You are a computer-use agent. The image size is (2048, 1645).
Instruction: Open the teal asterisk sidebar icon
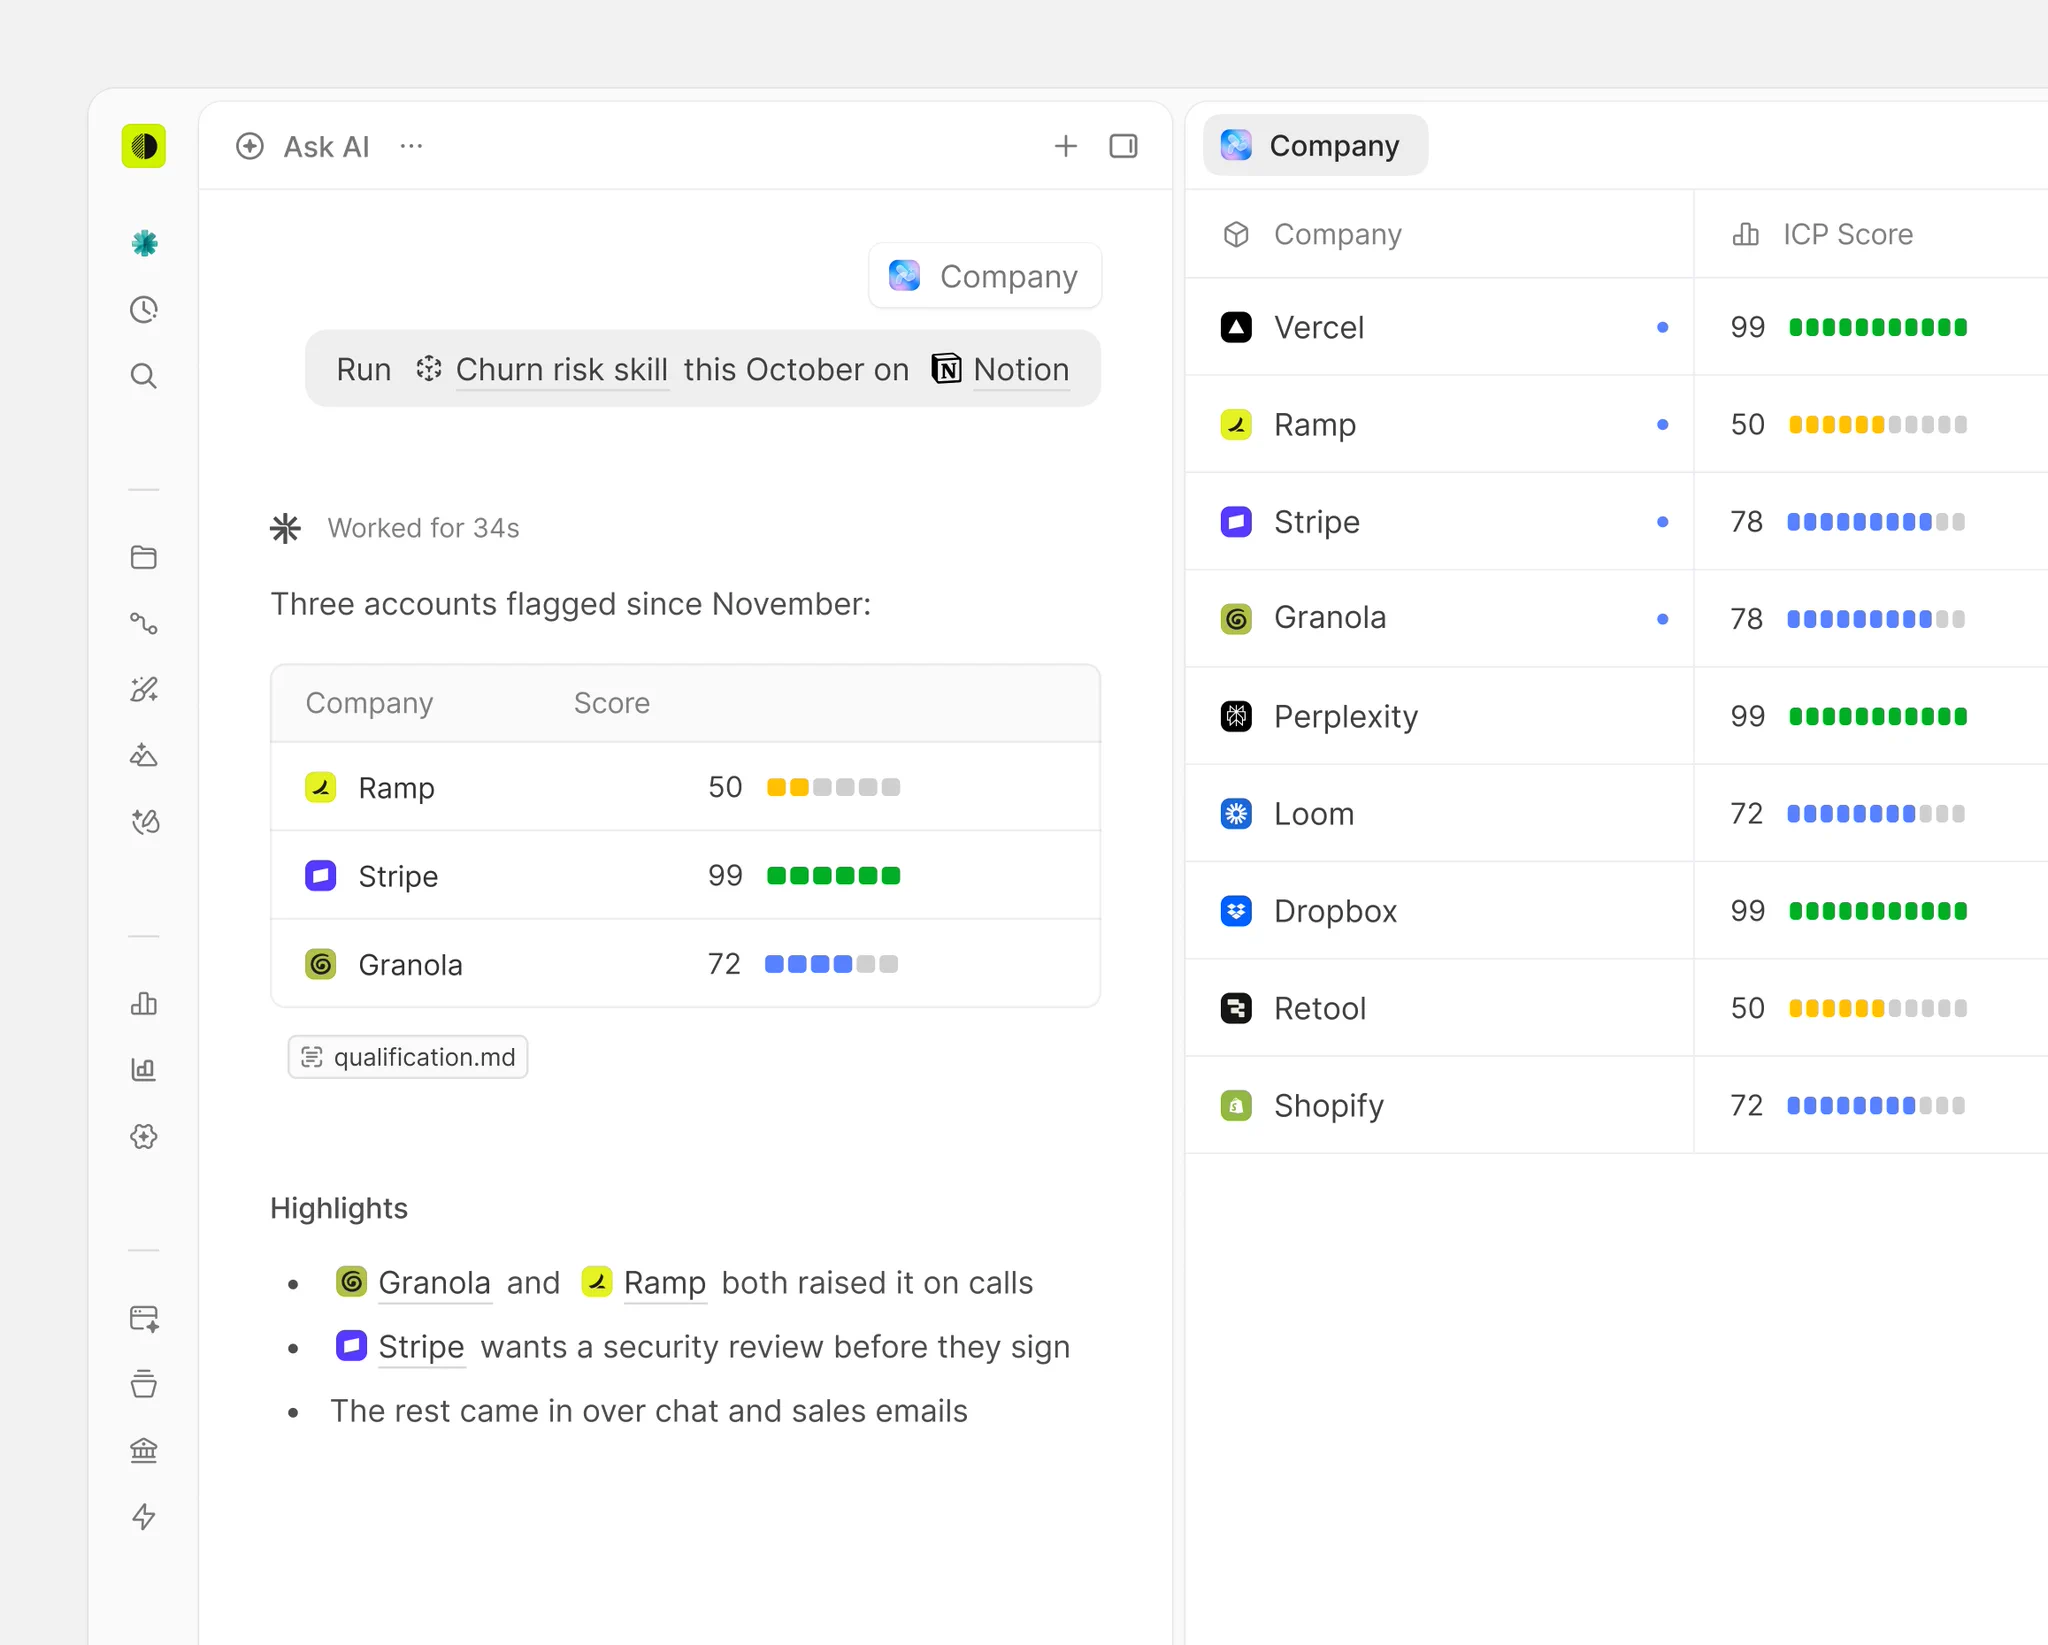pyautogui.click(x=144, y=243)
